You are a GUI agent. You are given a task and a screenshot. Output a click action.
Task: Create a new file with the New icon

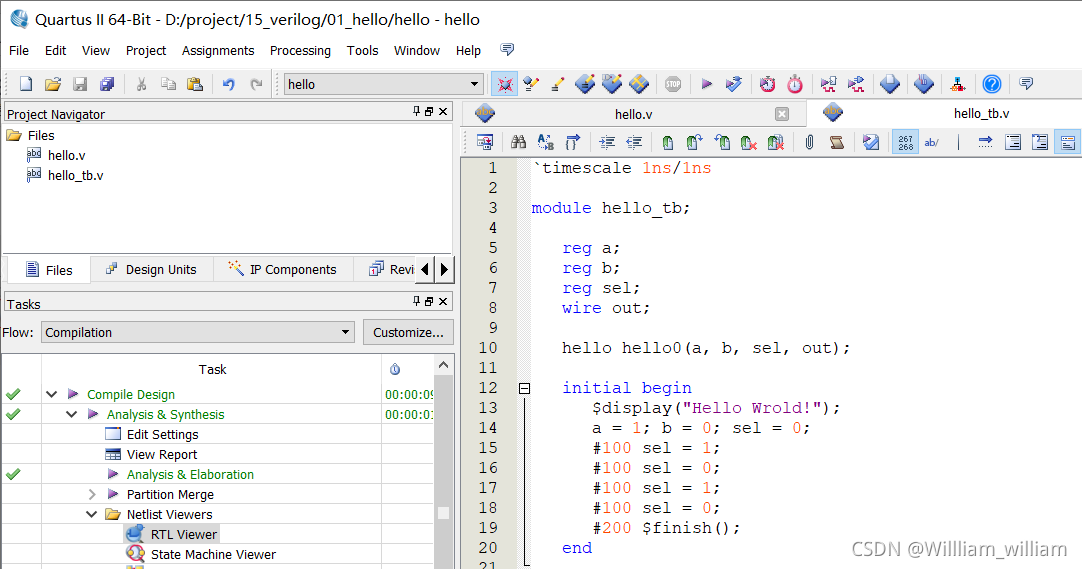[26, 84]
